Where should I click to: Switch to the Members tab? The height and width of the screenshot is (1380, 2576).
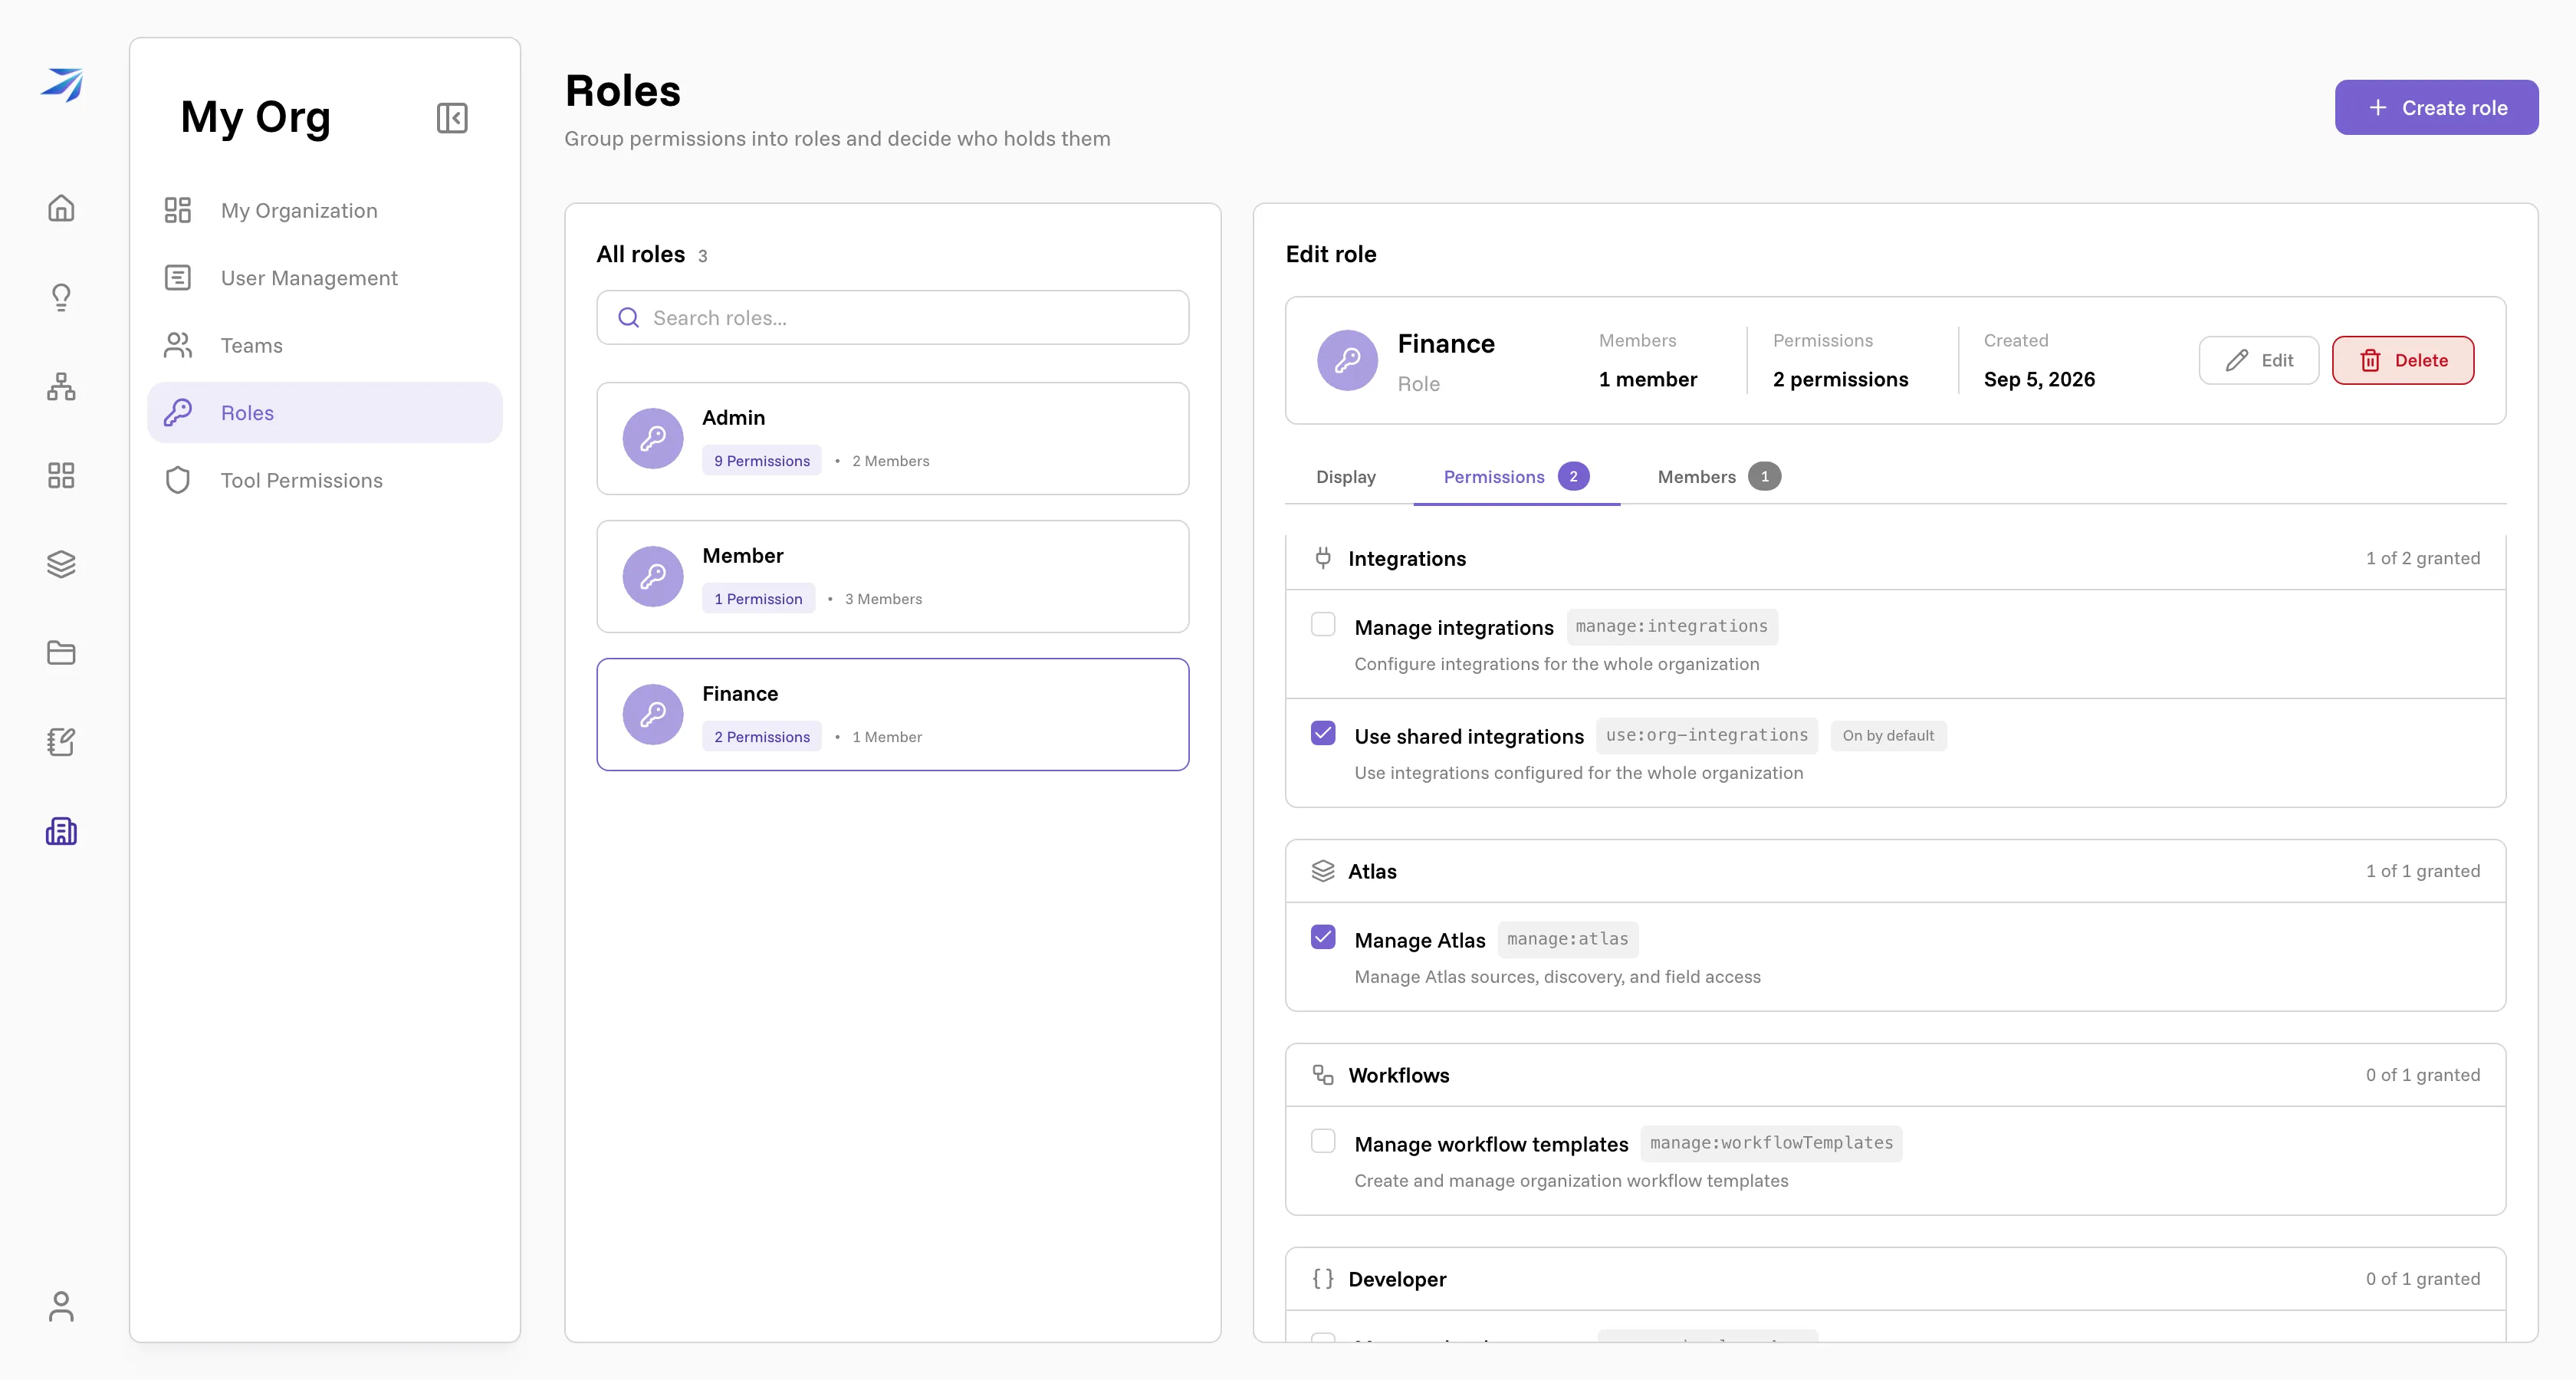[1718, 477]
